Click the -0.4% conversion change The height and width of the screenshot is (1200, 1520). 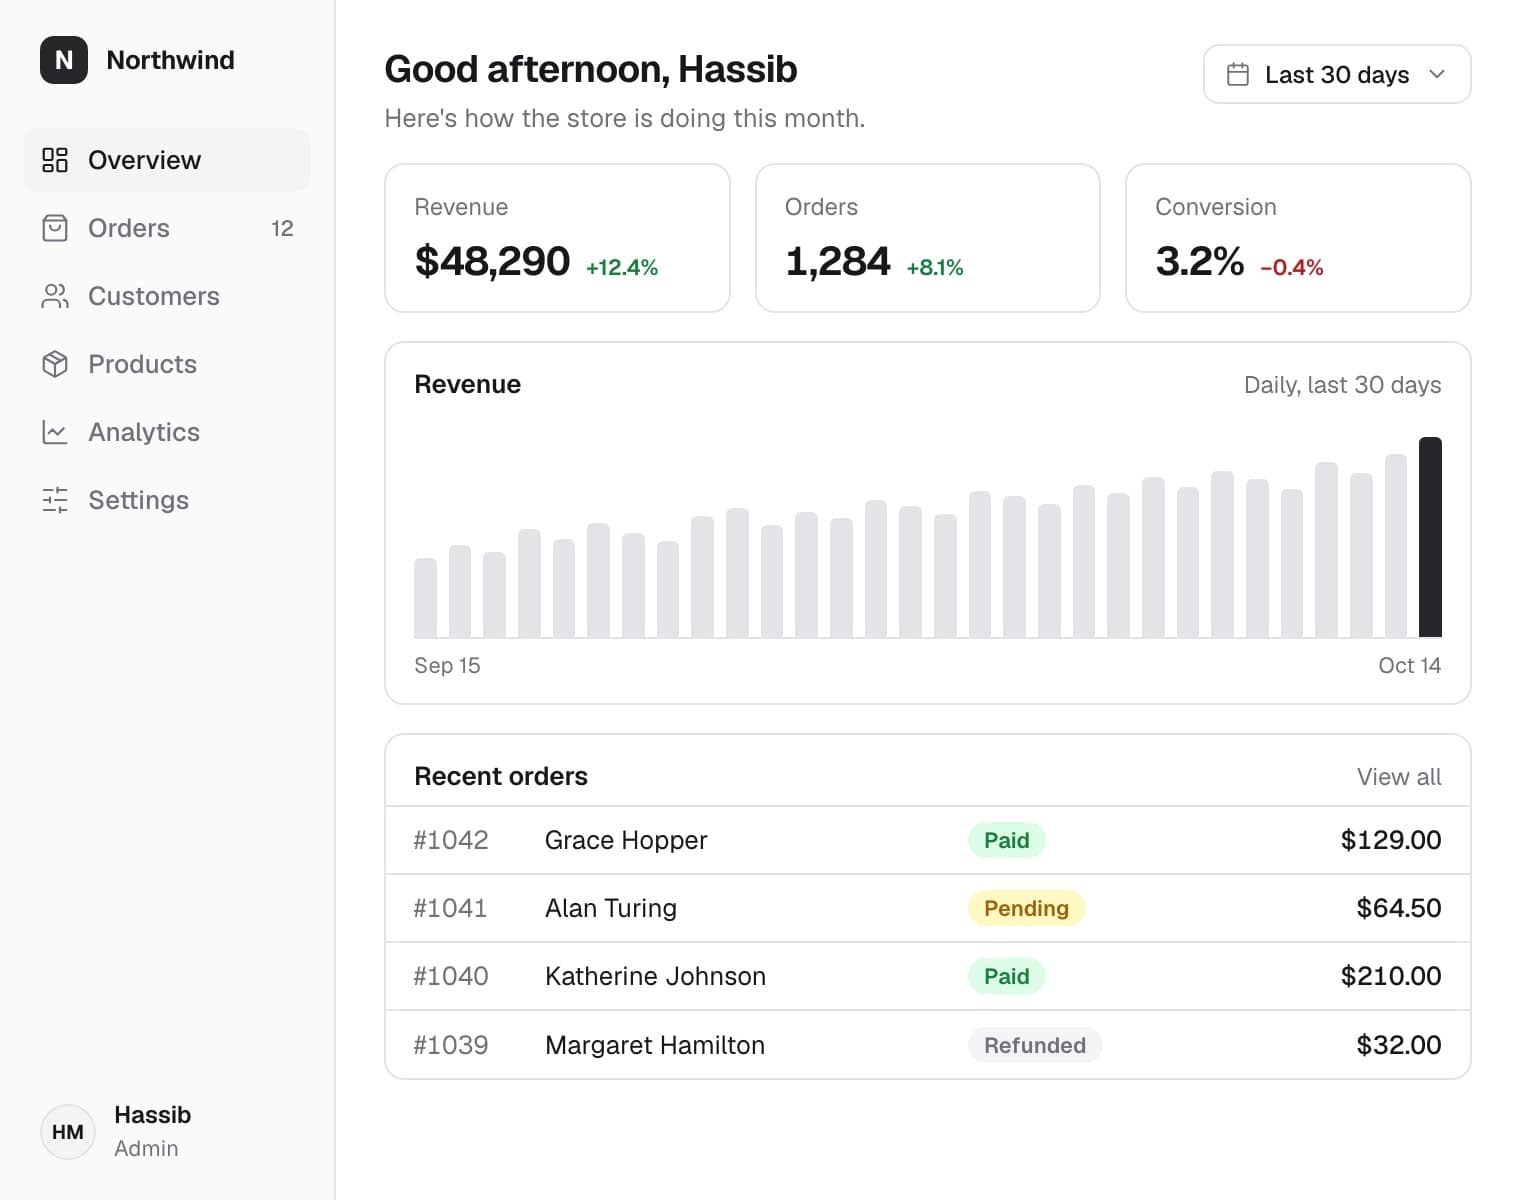pos(1292,267)
